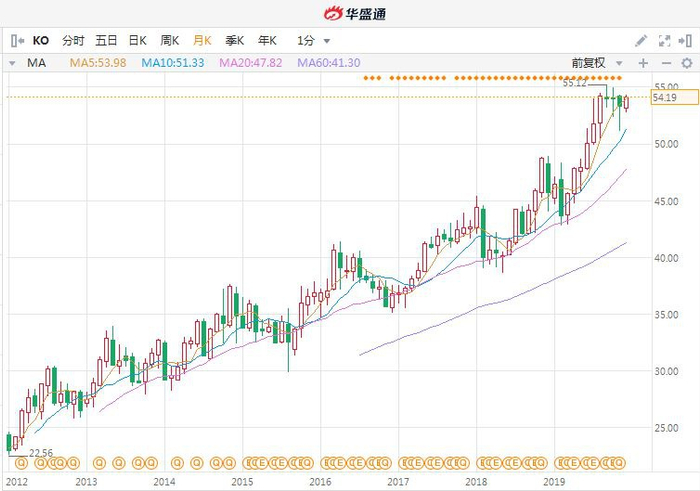Click the 2018 year axis label

click(476, 482)
